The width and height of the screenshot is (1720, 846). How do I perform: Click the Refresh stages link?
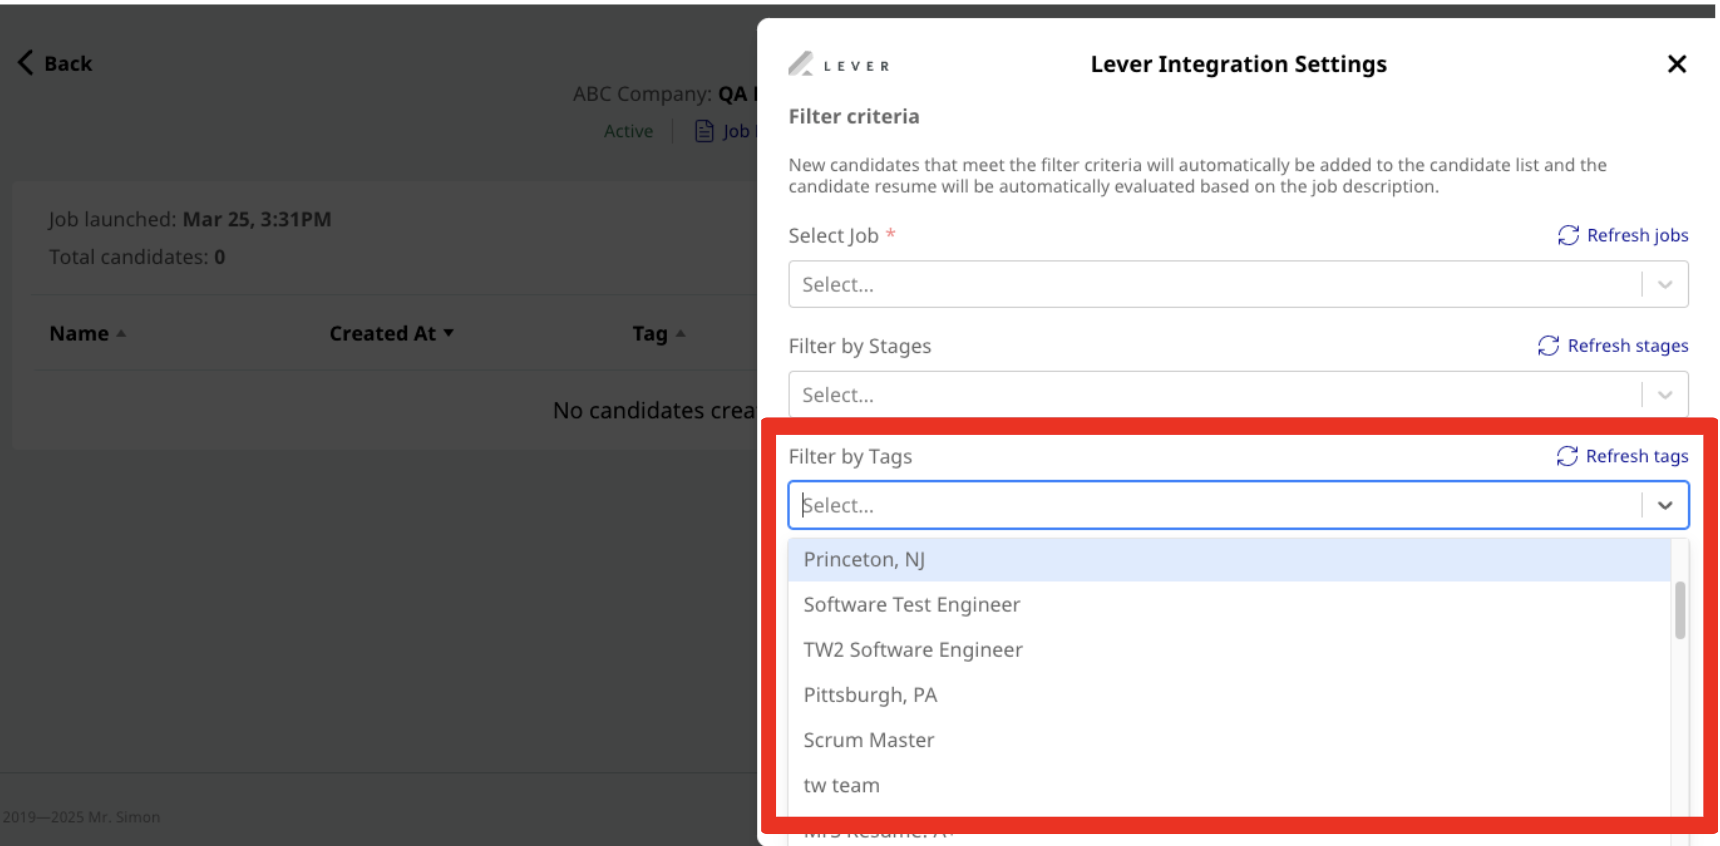pyautogui.click(x=1627, y=345)
